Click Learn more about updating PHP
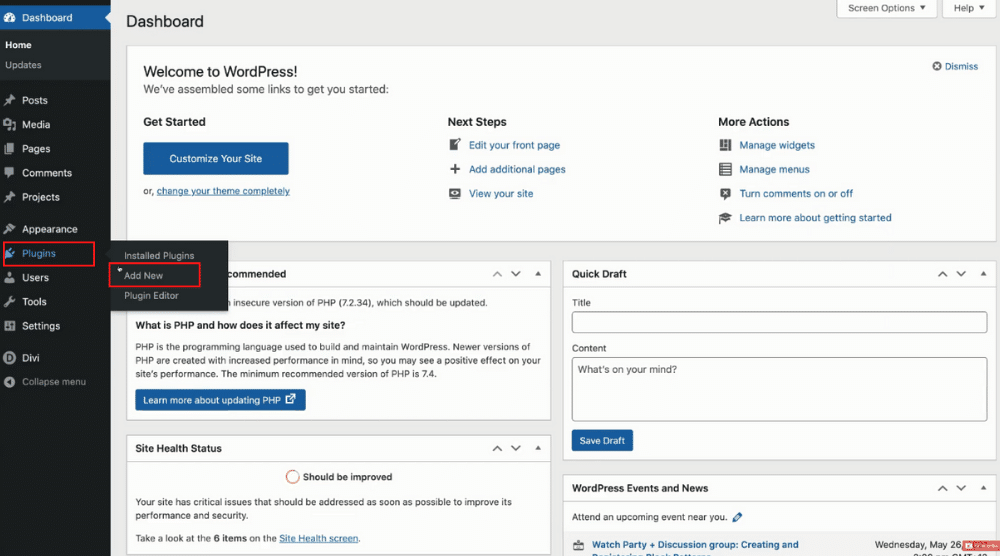Screen dimensions: 1000x556 click(220, 400)
